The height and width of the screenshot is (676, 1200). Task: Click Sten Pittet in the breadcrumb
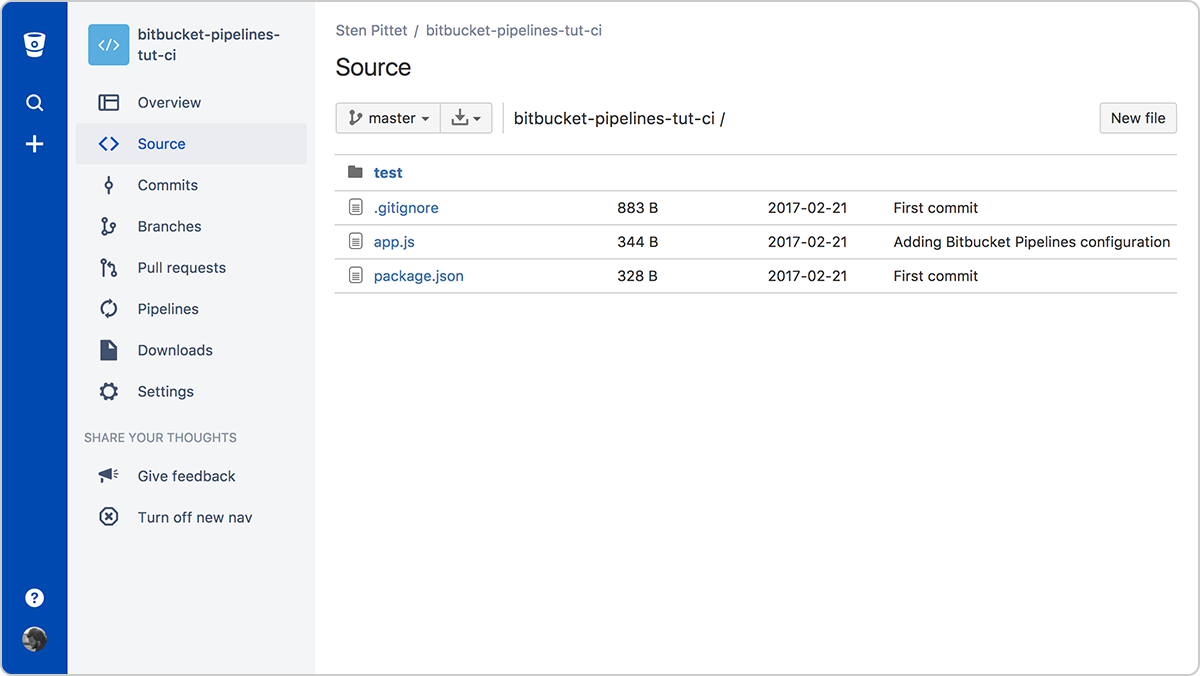(371, 30)
